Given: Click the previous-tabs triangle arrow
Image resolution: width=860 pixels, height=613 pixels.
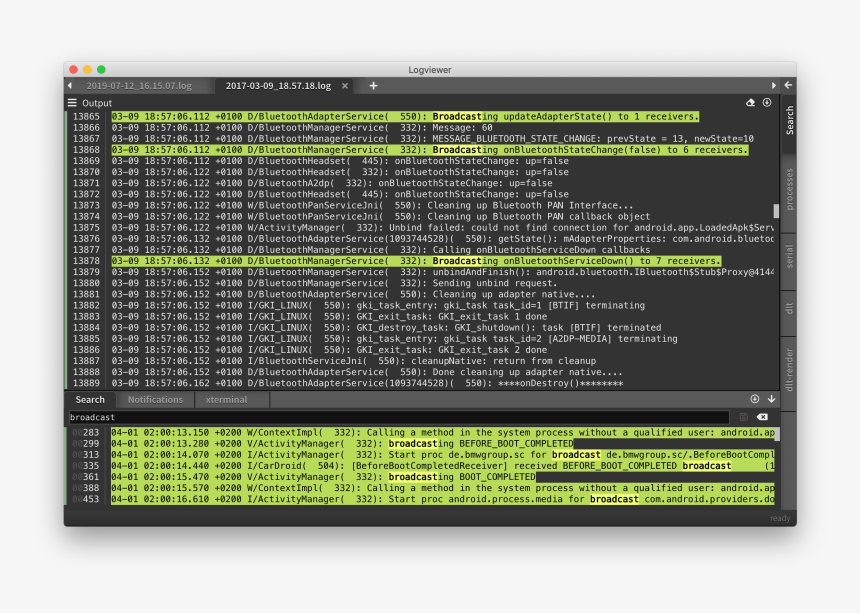Looking at the screenshot, I should pyautogui.click(x=70, y=86).
